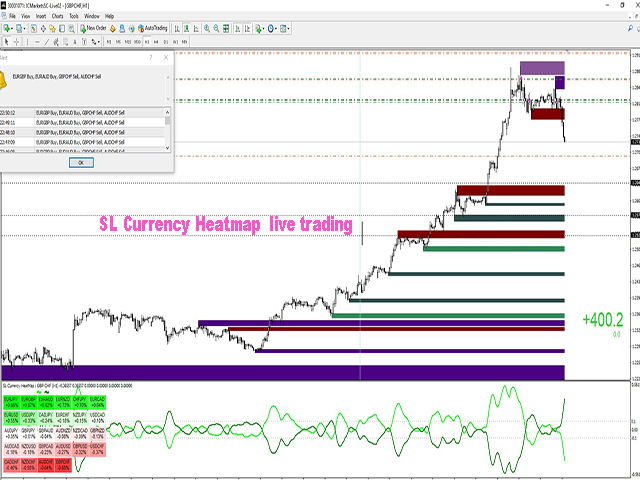Expand the New Chart dropdown arrow
This screenshot has height=480, width=640.
point(12,29)
